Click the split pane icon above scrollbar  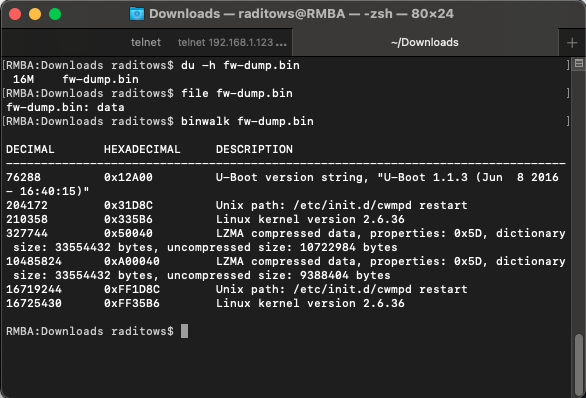point(579,64)
